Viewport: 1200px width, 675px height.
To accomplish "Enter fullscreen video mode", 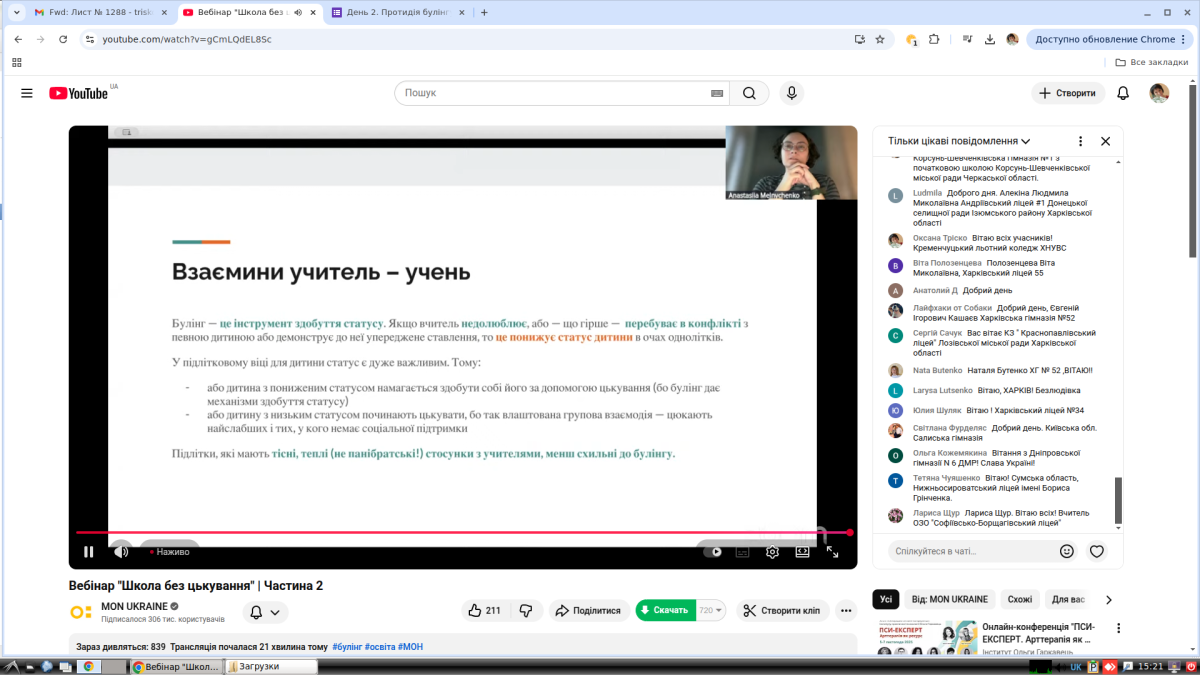I will [832, 551].
